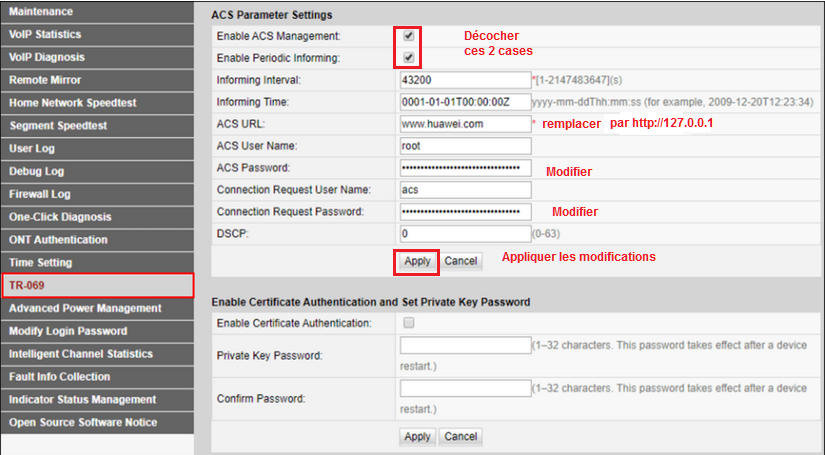The image size is (825, 455).
Task: Select Firewall Log sidebar item
Action: (x=97, y=194)
